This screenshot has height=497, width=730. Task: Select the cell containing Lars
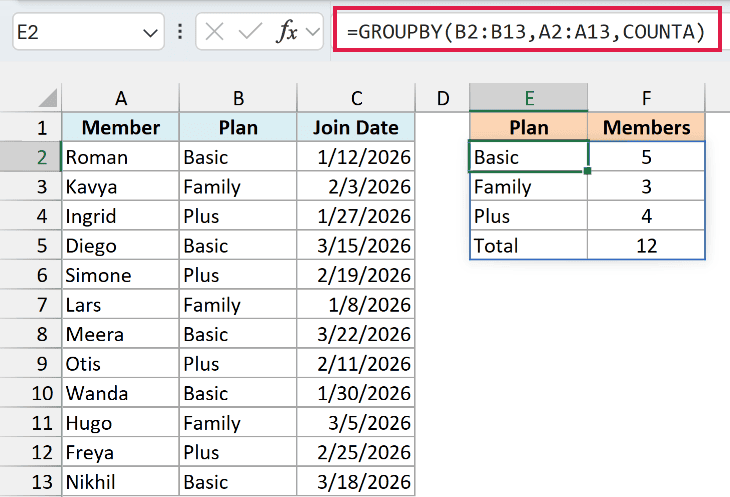coord(121,304)
